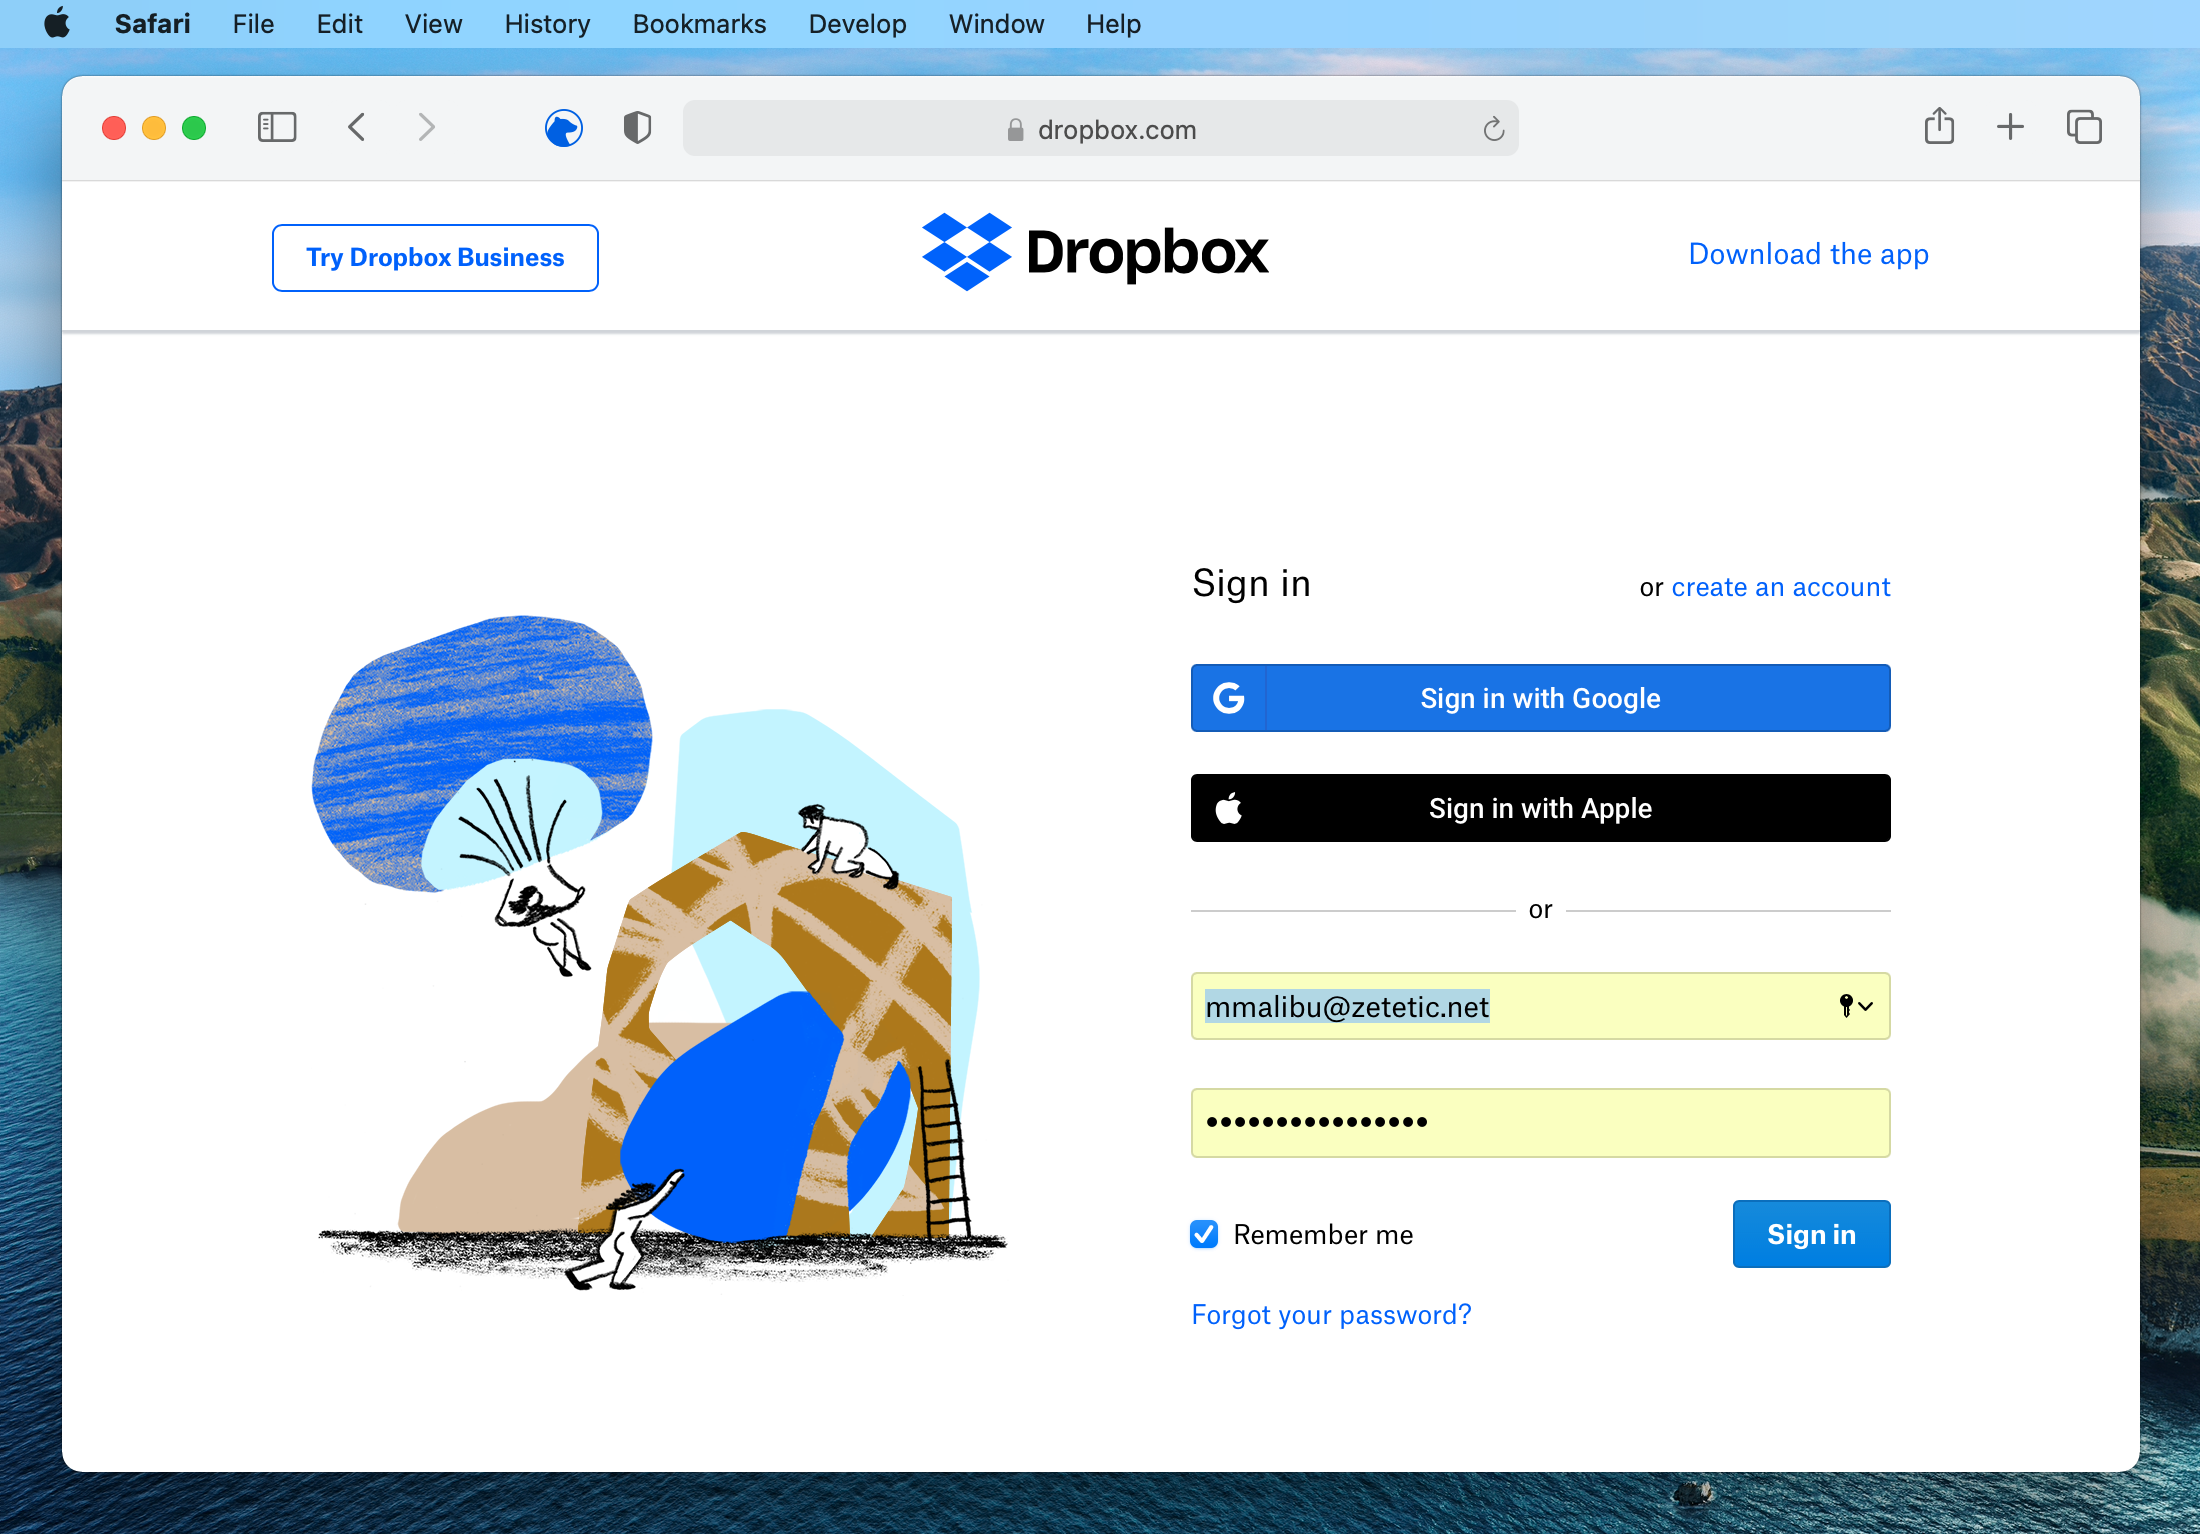
Task: Minimize the Safari window
Action: click(x=154, y=128)
